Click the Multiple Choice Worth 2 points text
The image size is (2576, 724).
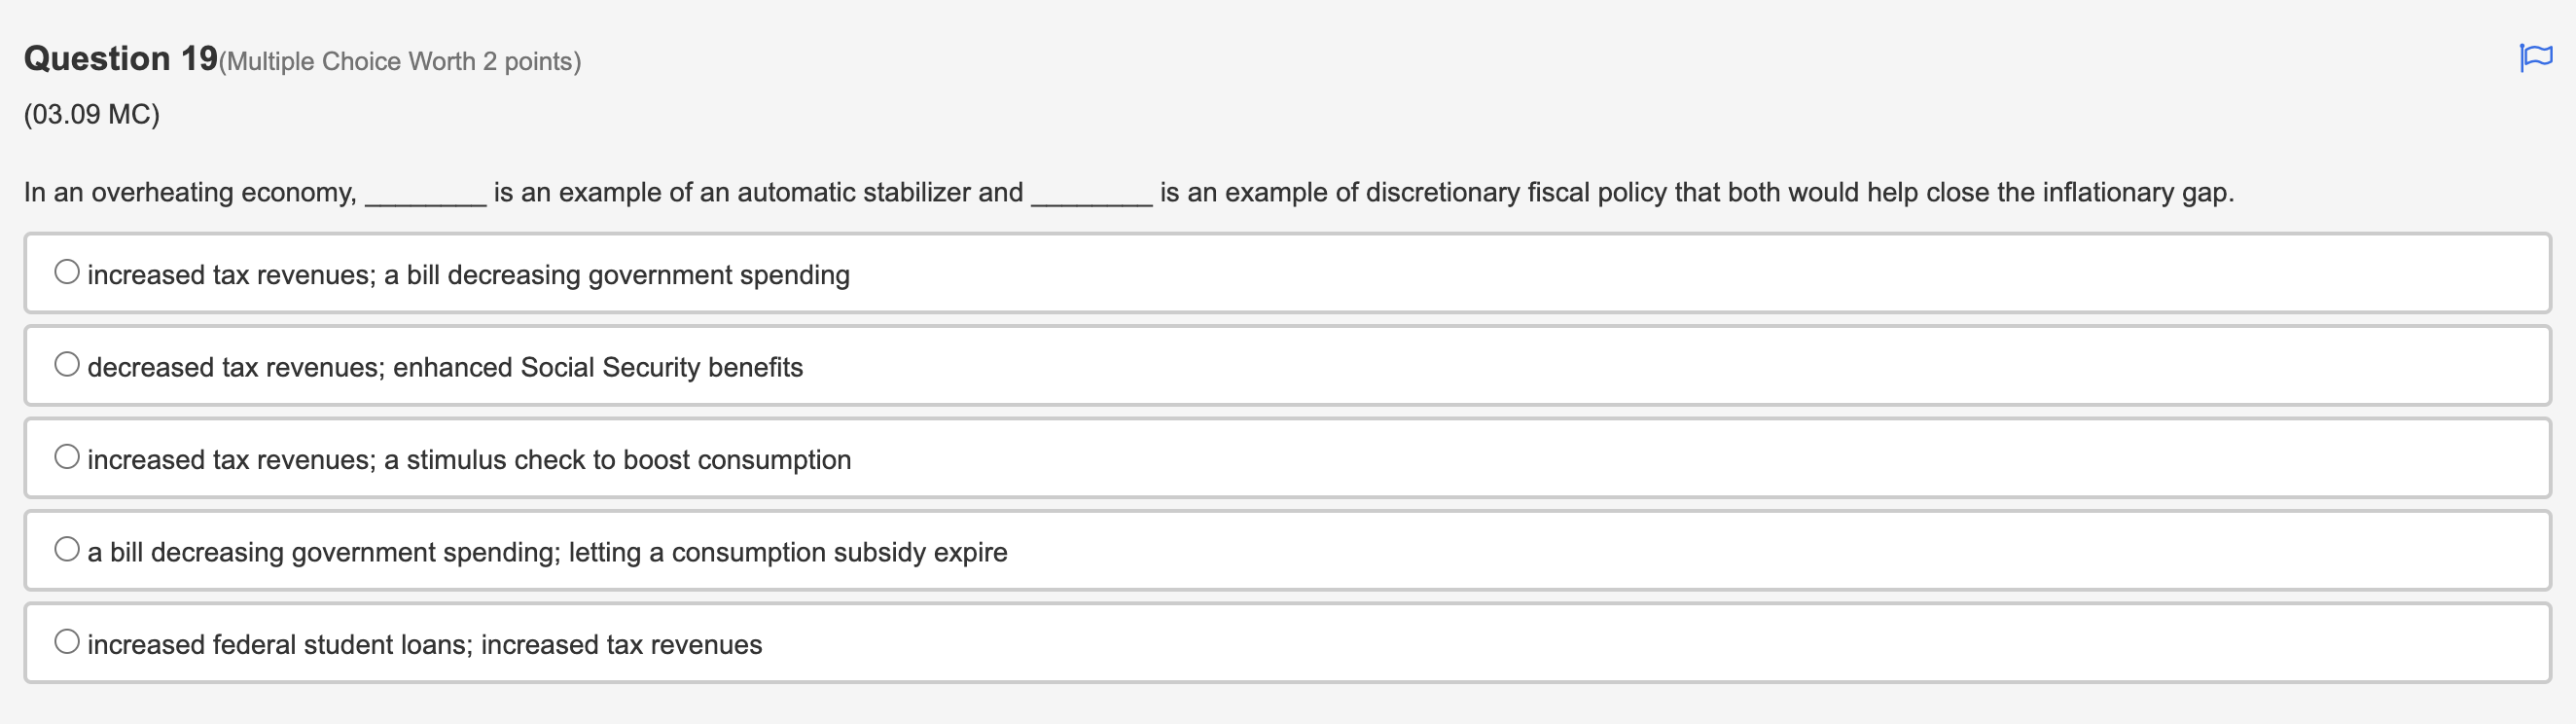click(400, 61)
